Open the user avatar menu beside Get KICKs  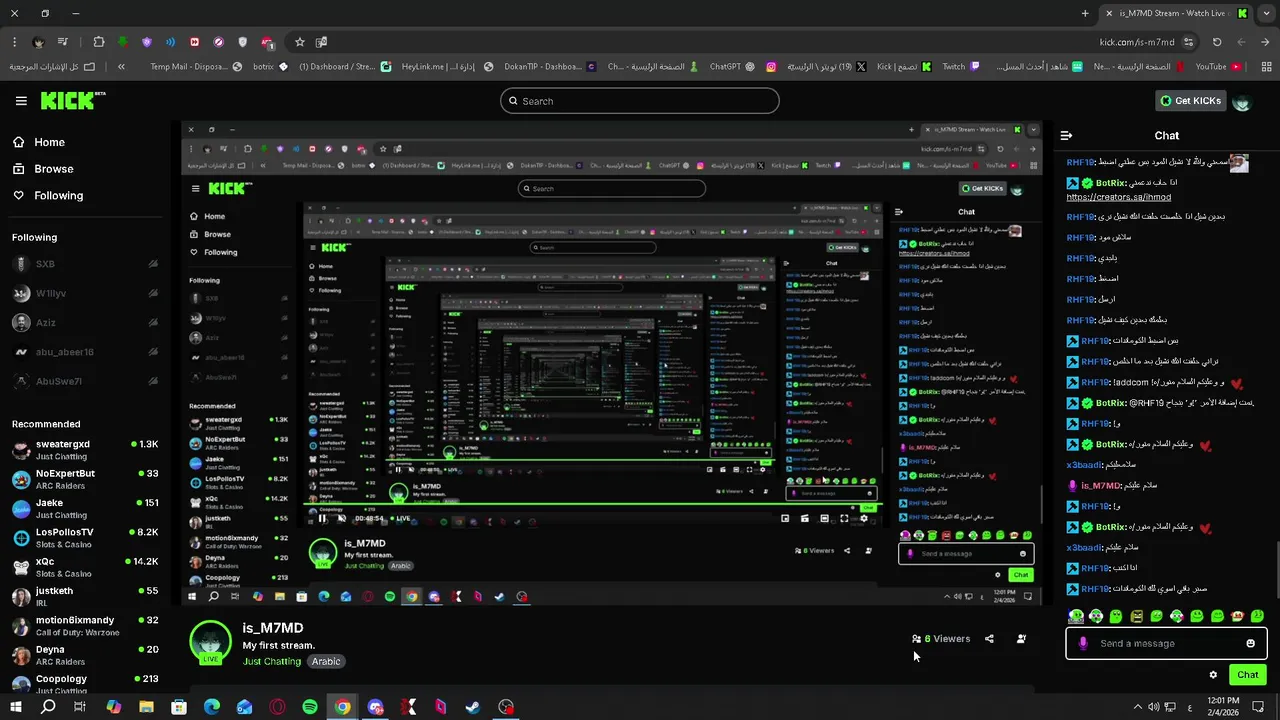click(x=1242, y=101)
